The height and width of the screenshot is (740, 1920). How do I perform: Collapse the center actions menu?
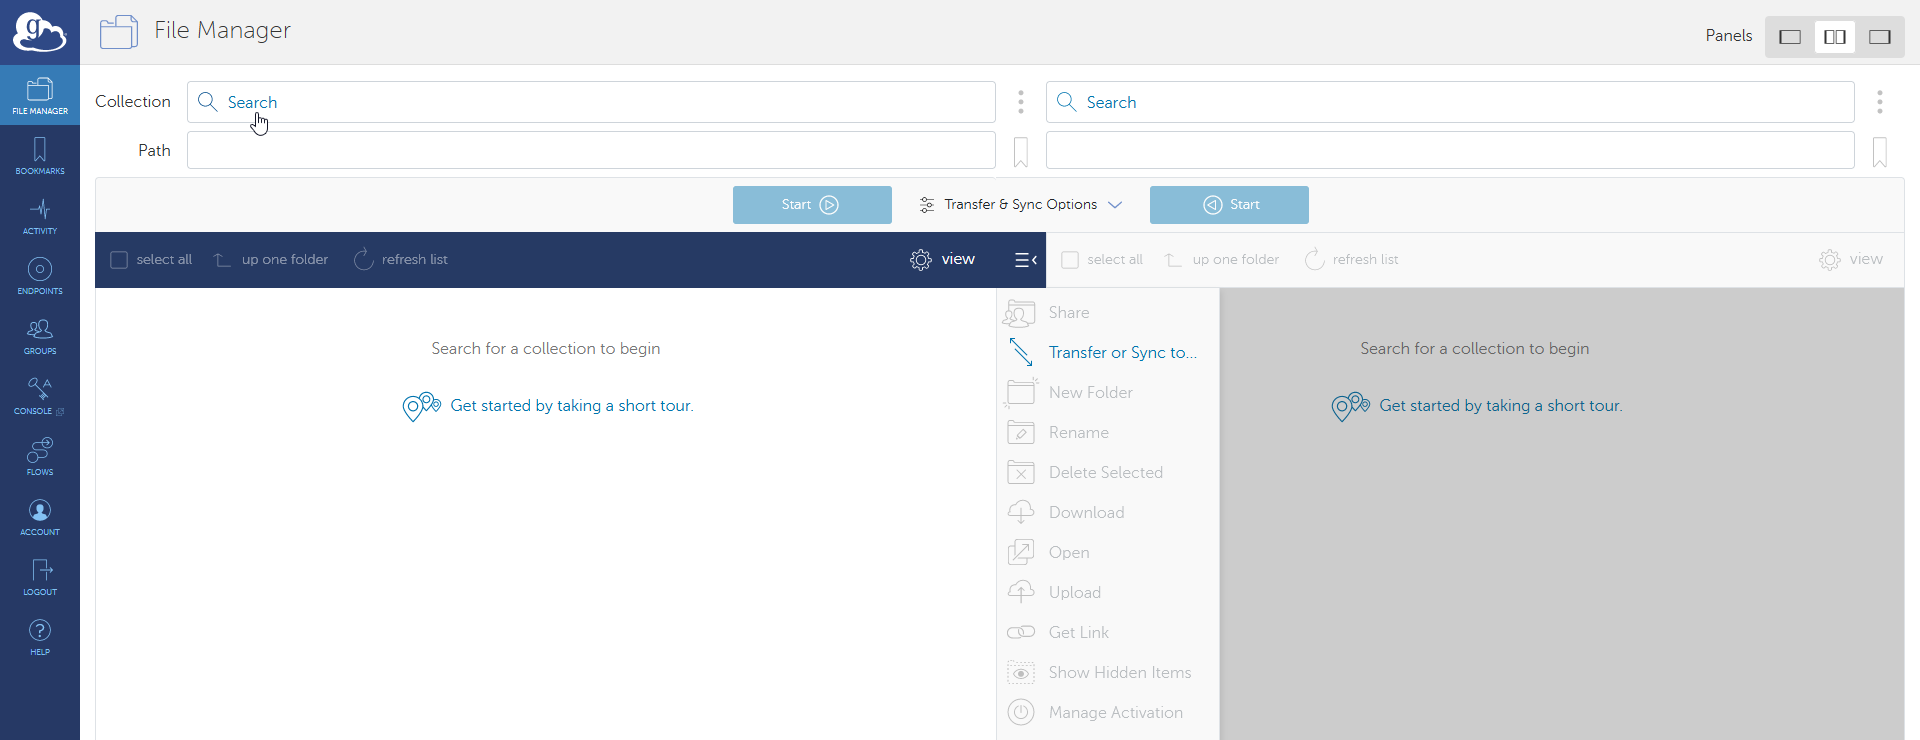tap(1025, 260)
